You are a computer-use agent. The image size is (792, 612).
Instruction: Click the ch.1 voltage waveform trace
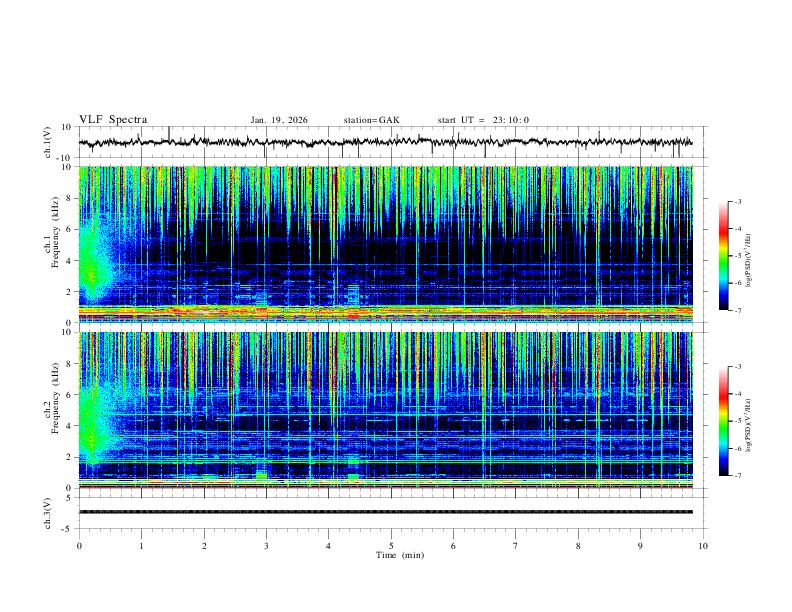(385, 142)
